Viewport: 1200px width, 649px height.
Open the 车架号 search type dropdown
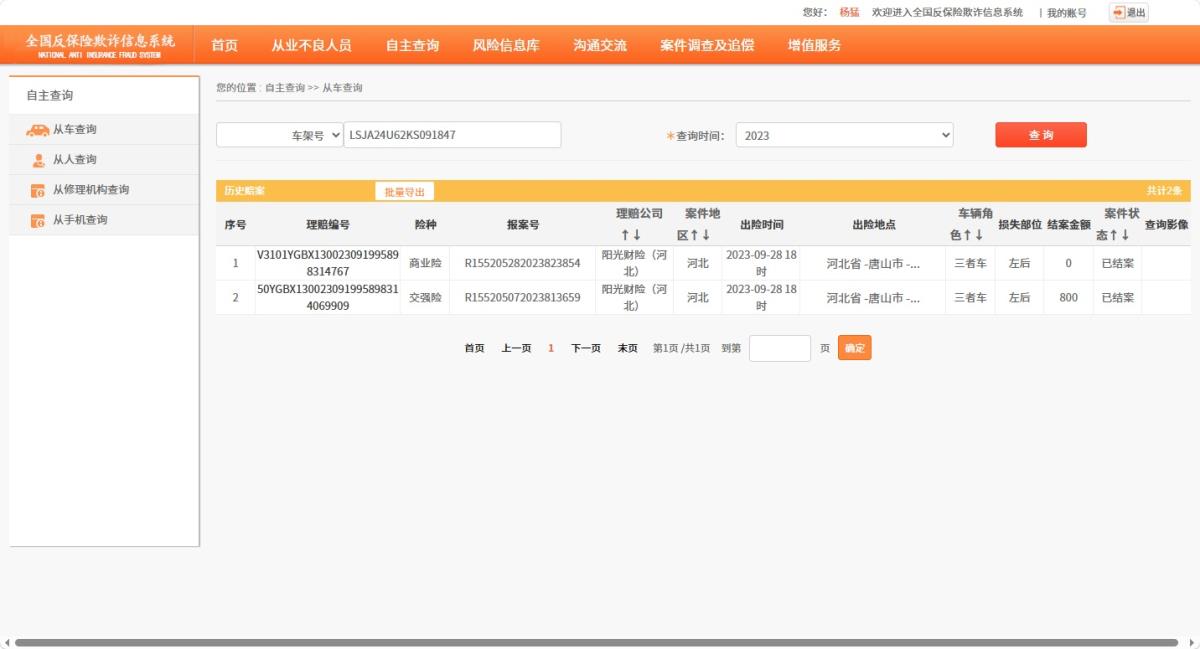point(280,135)
